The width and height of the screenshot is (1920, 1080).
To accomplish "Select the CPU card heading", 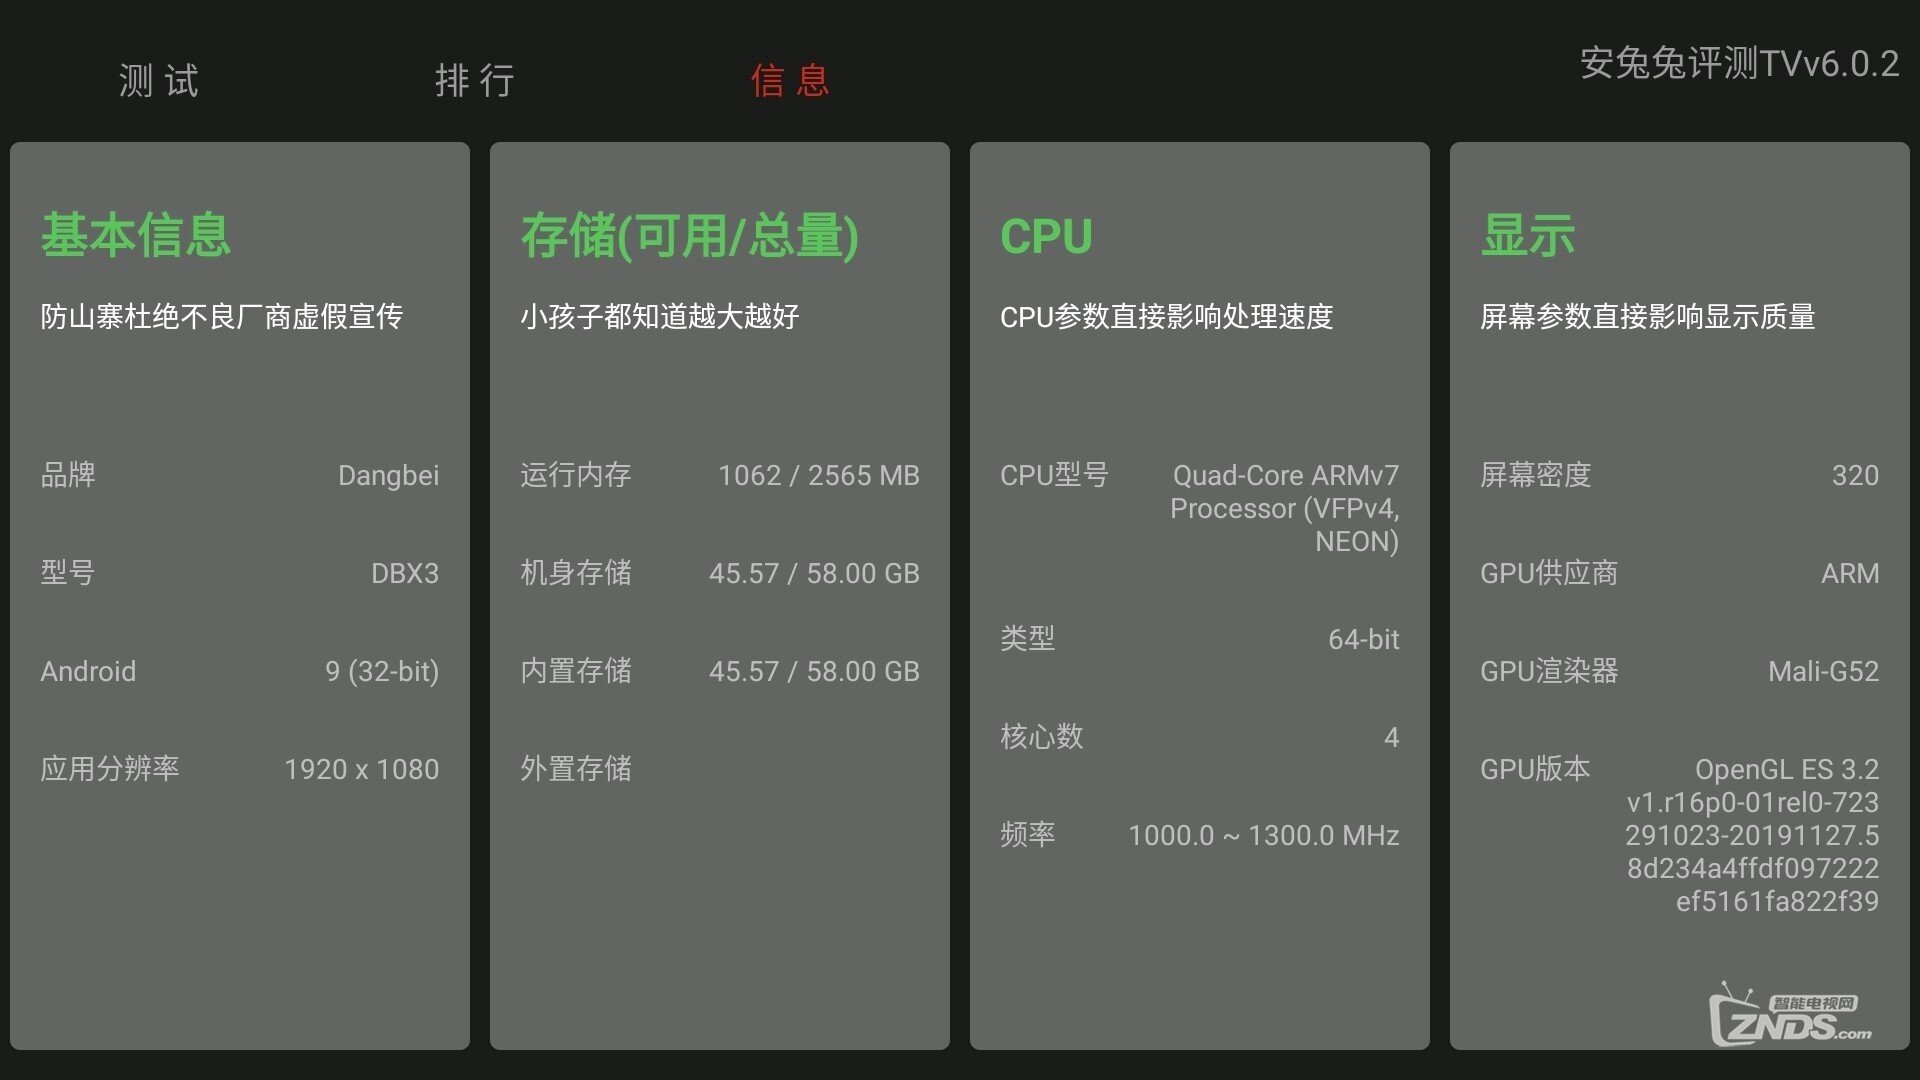I will (1046, 237).
